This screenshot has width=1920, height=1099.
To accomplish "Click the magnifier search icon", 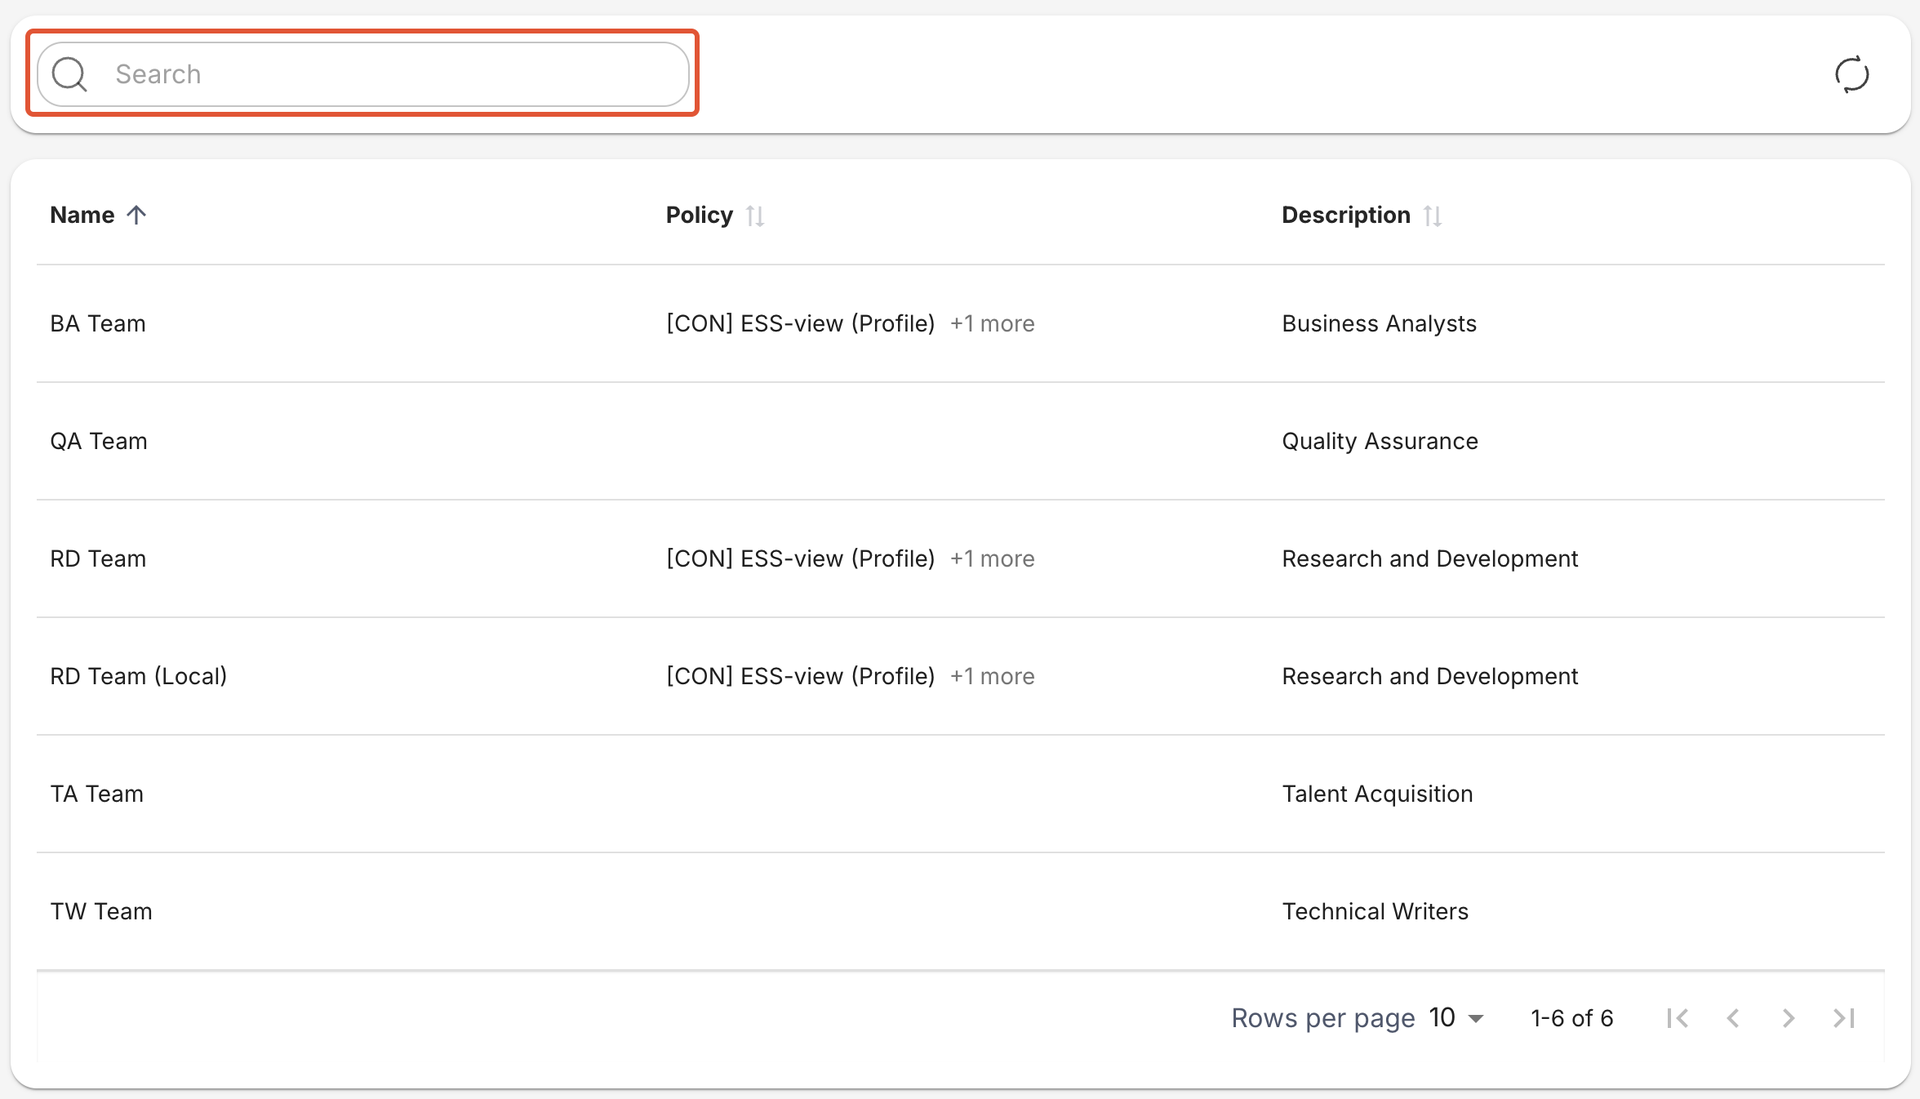I will (x=70, y=74).
